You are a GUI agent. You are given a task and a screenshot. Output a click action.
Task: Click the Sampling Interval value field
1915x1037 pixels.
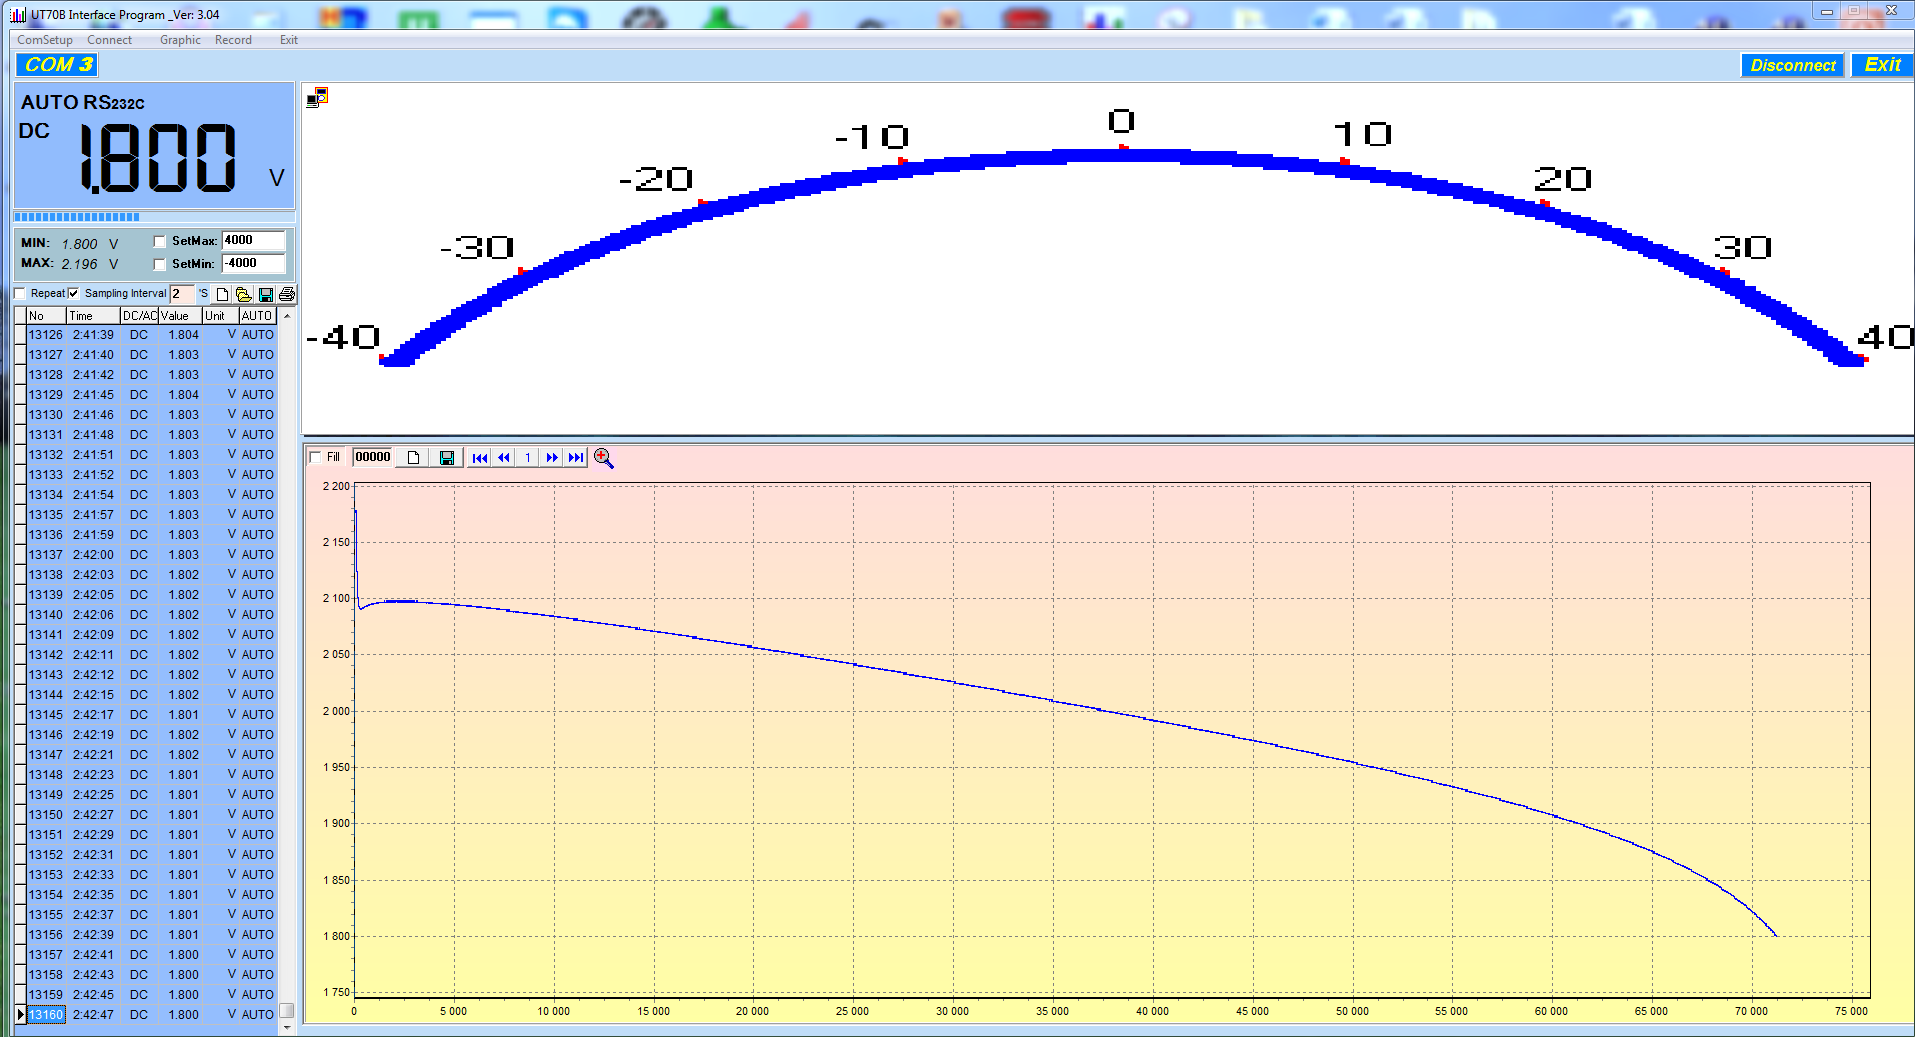(x=181, y=294)
